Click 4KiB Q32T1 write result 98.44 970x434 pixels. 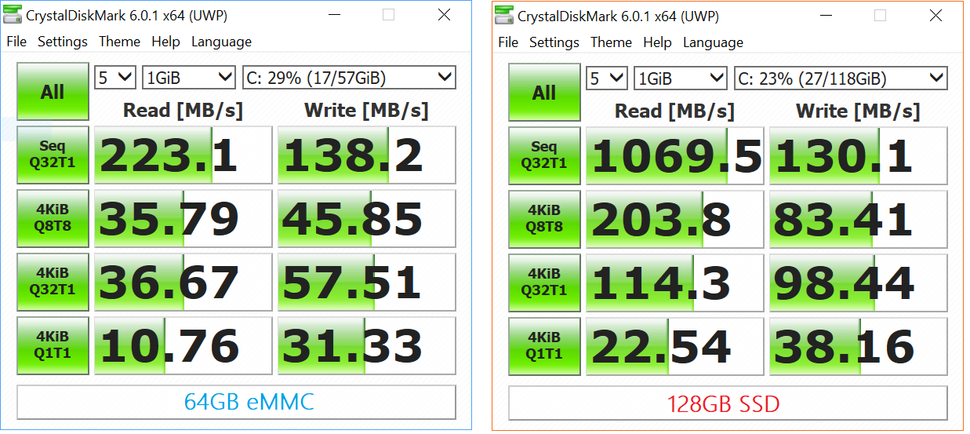pos(859,283)
